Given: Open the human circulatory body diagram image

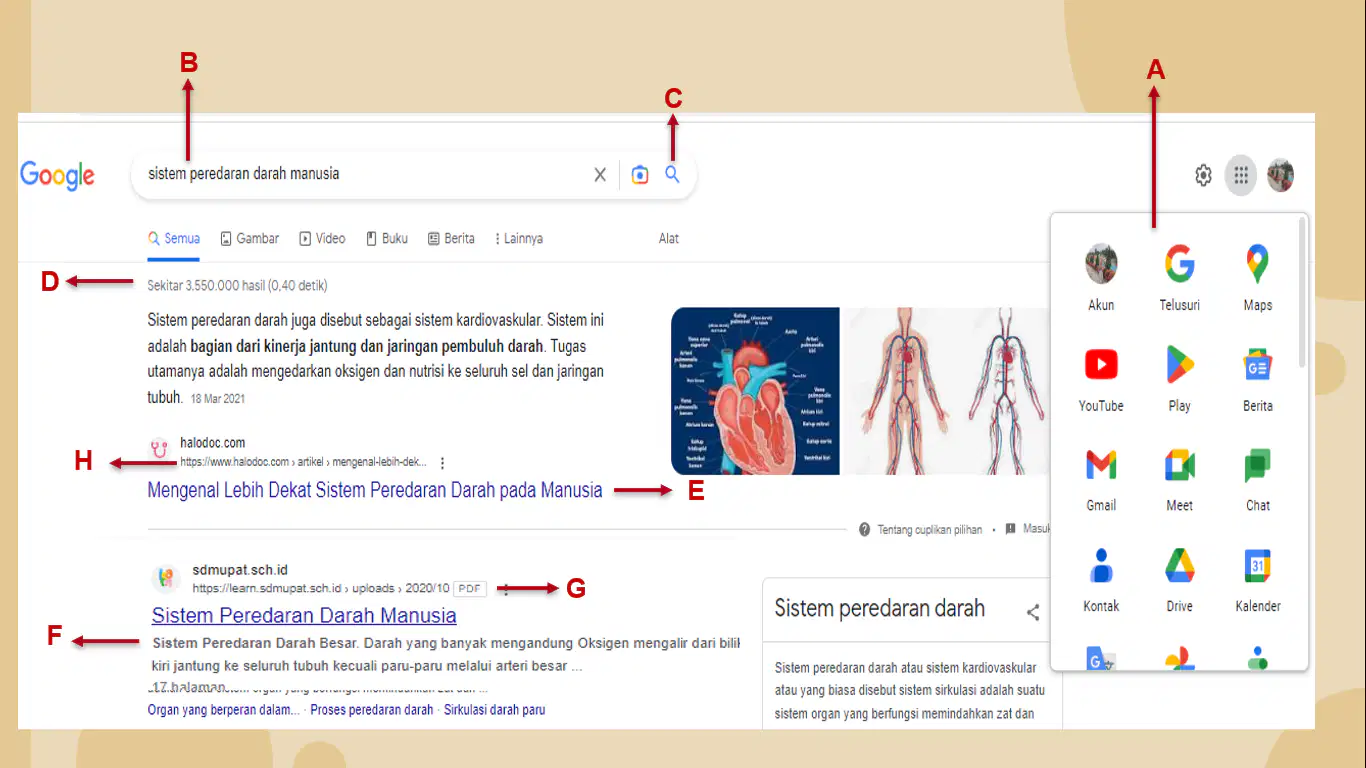Looking at the screenshot, I should [945, 391].
